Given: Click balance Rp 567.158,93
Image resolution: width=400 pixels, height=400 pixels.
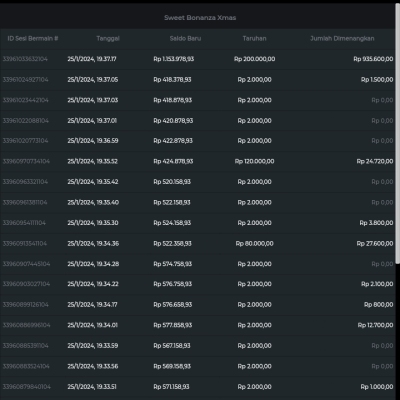Looking at the screenshot, I should click(x=172, y=346).
